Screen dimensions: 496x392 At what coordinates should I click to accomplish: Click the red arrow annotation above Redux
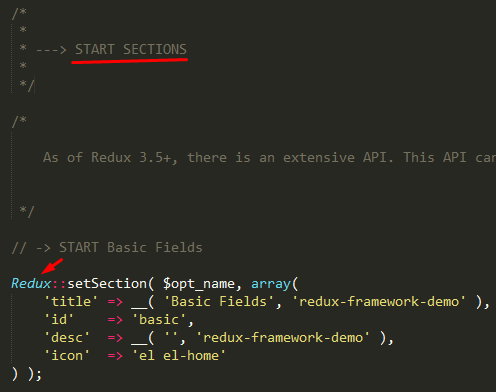pos(52,266)
